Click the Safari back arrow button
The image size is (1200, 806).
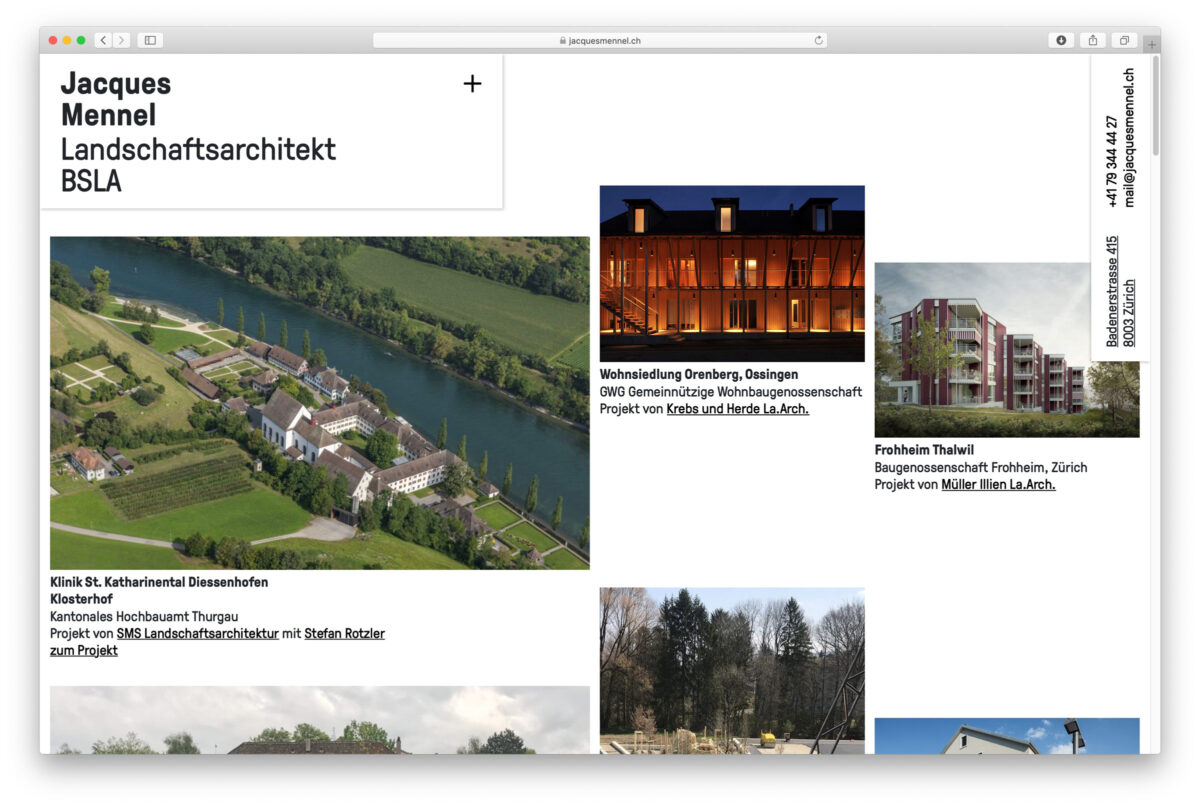103,40
